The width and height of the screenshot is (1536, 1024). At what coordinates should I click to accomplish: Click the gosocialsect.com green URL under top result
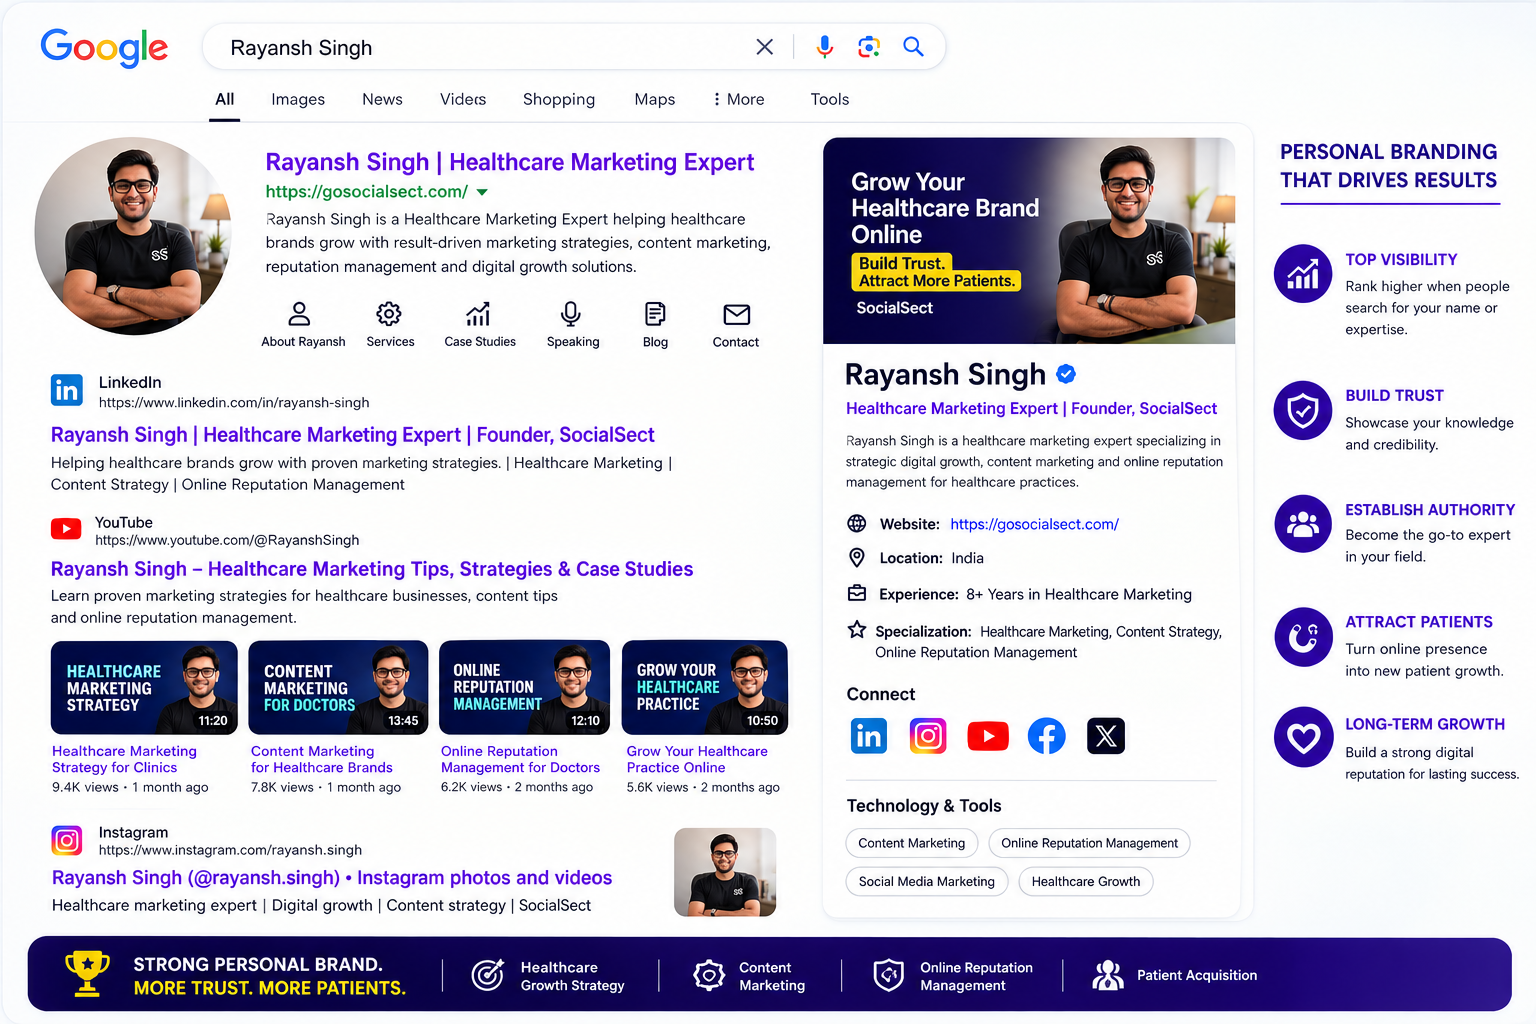click(366, 192)
